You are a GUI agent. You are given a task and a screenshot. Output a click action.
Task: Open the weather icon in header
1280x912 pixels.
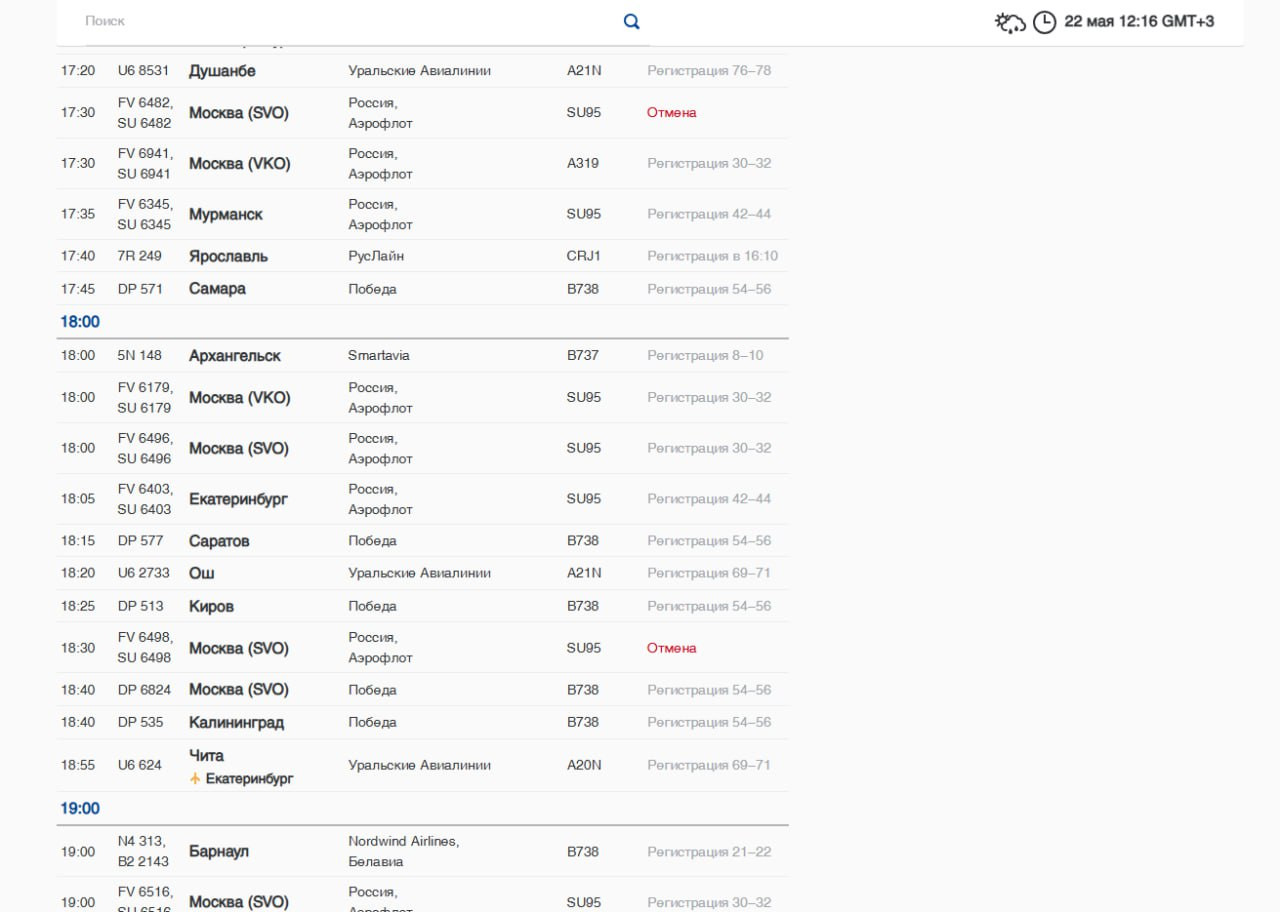coord(1010,22)
